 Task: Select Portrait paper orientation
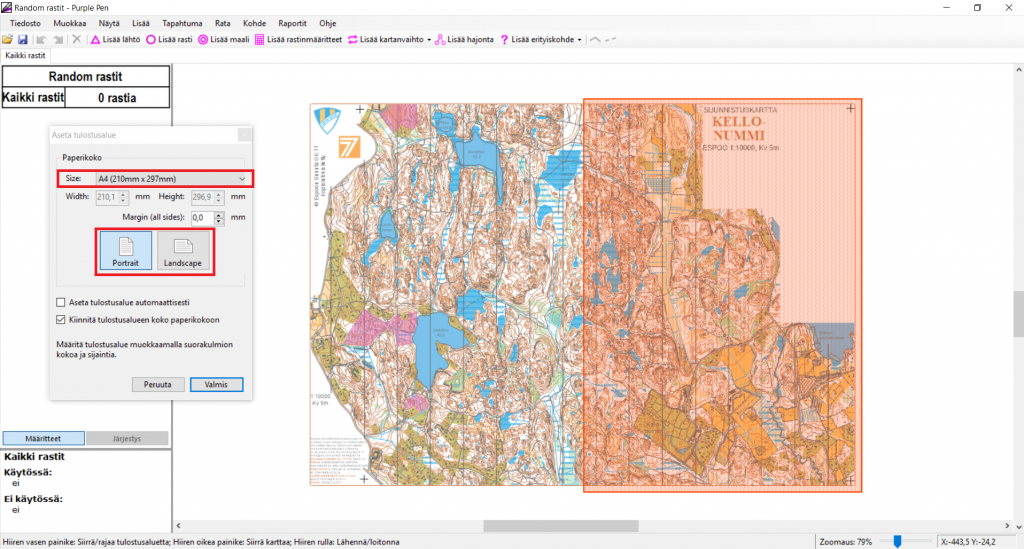(125, 251)
